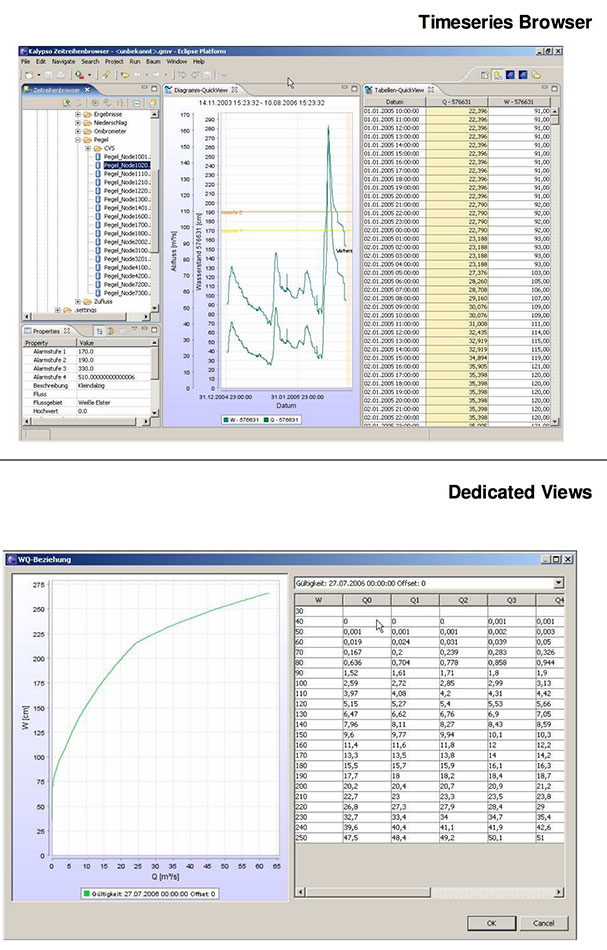Switch to the Zeitreihenbrowser tab
This screenshot has height=950, width=607.
coord(56,90)
